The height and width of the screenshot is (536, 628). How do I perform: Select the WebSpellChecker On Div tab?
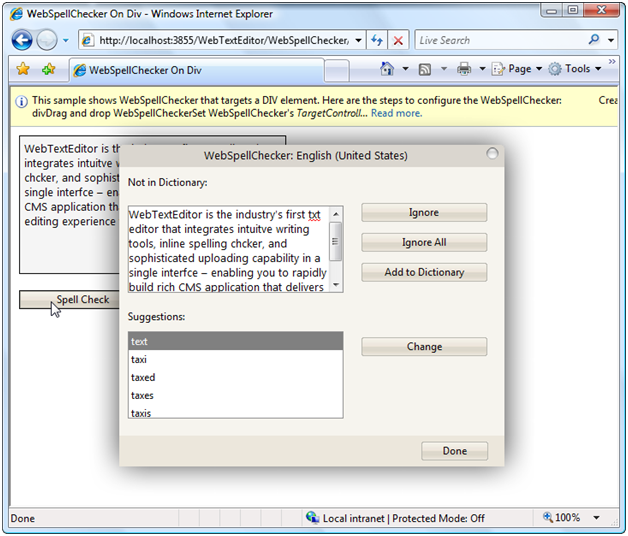tap(145, 70)
